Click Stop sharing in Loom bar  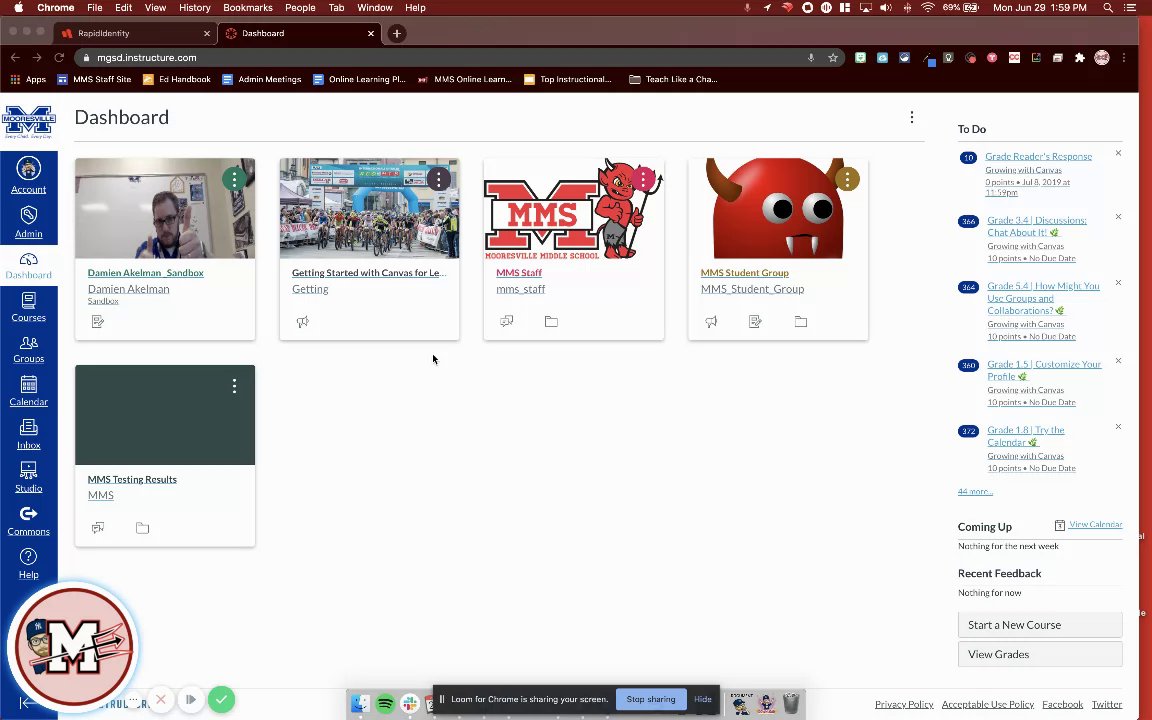click(x=651, y=699)
